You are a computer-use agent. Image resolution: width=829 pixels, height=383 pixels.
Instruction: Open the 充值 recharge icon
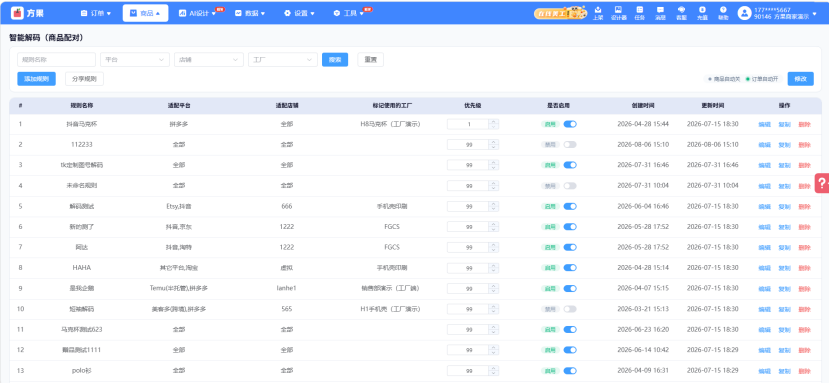pos(702,13)
